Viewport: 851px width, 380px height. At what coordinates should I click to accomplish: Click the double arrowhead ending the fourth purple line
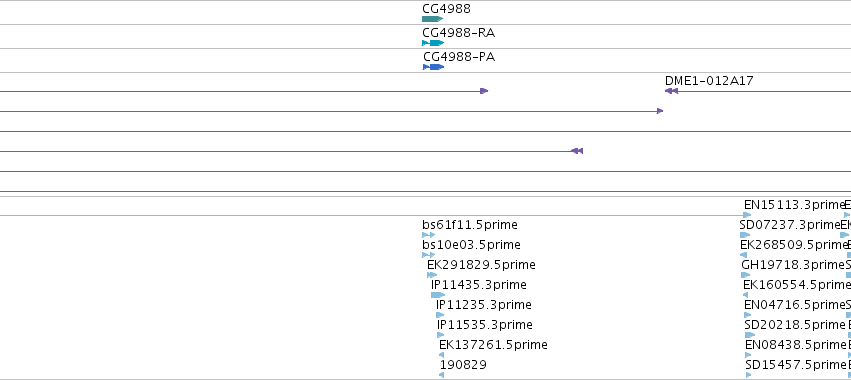[x=577, y=151]
